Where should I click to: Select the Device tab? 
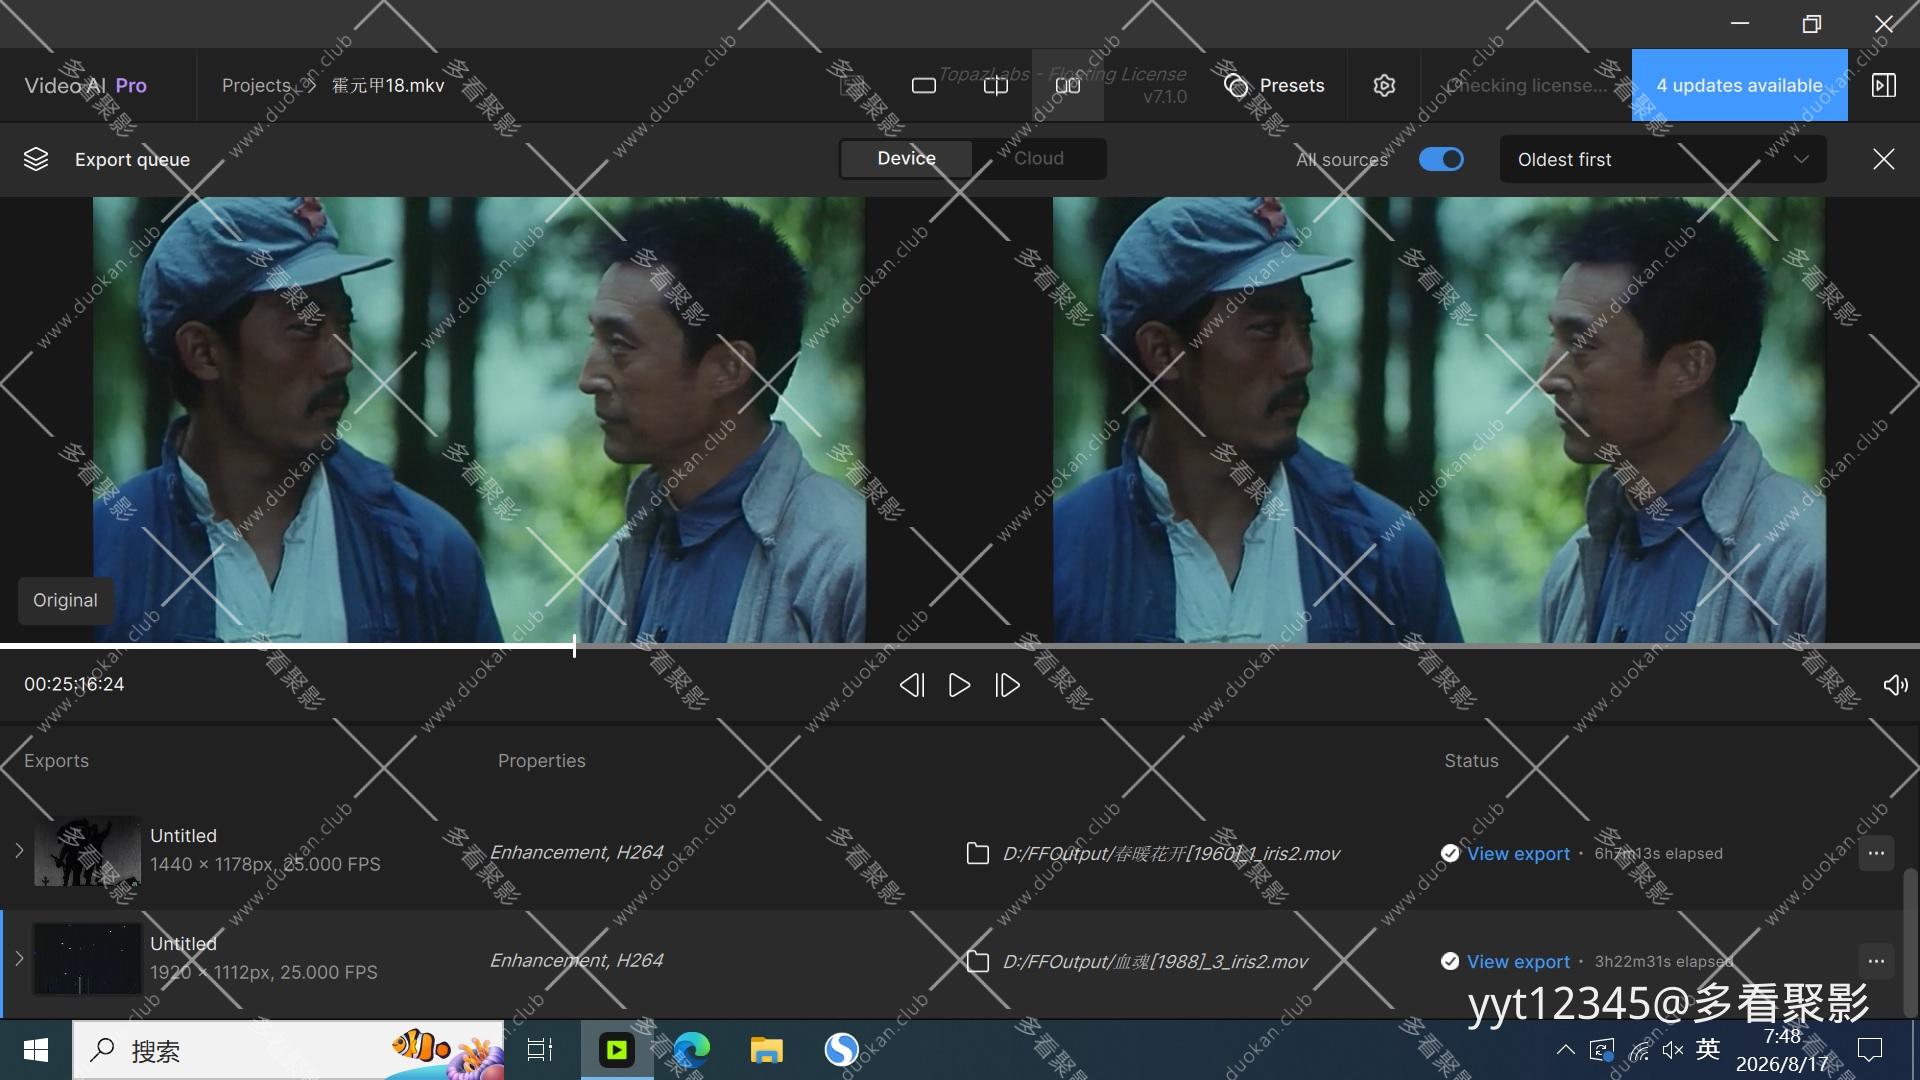coord(906,159)
